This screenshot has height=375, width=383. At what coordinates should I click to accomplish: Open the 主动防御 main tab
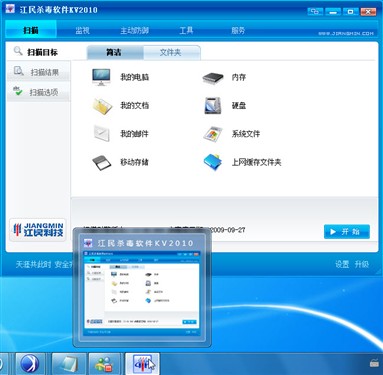point(134,31)
